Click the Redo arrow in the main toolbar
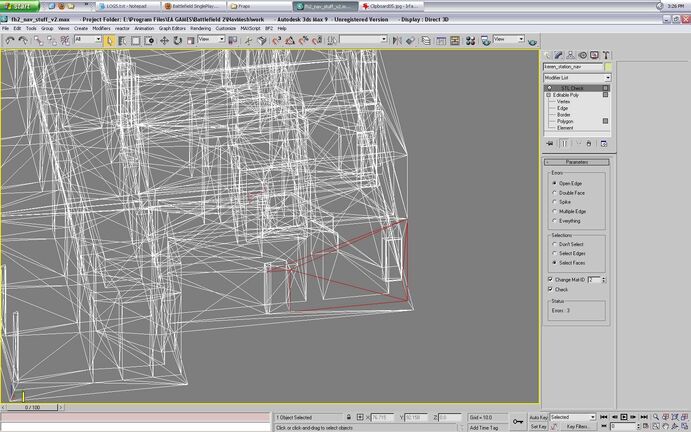691x432 pixels. point(23,41)
